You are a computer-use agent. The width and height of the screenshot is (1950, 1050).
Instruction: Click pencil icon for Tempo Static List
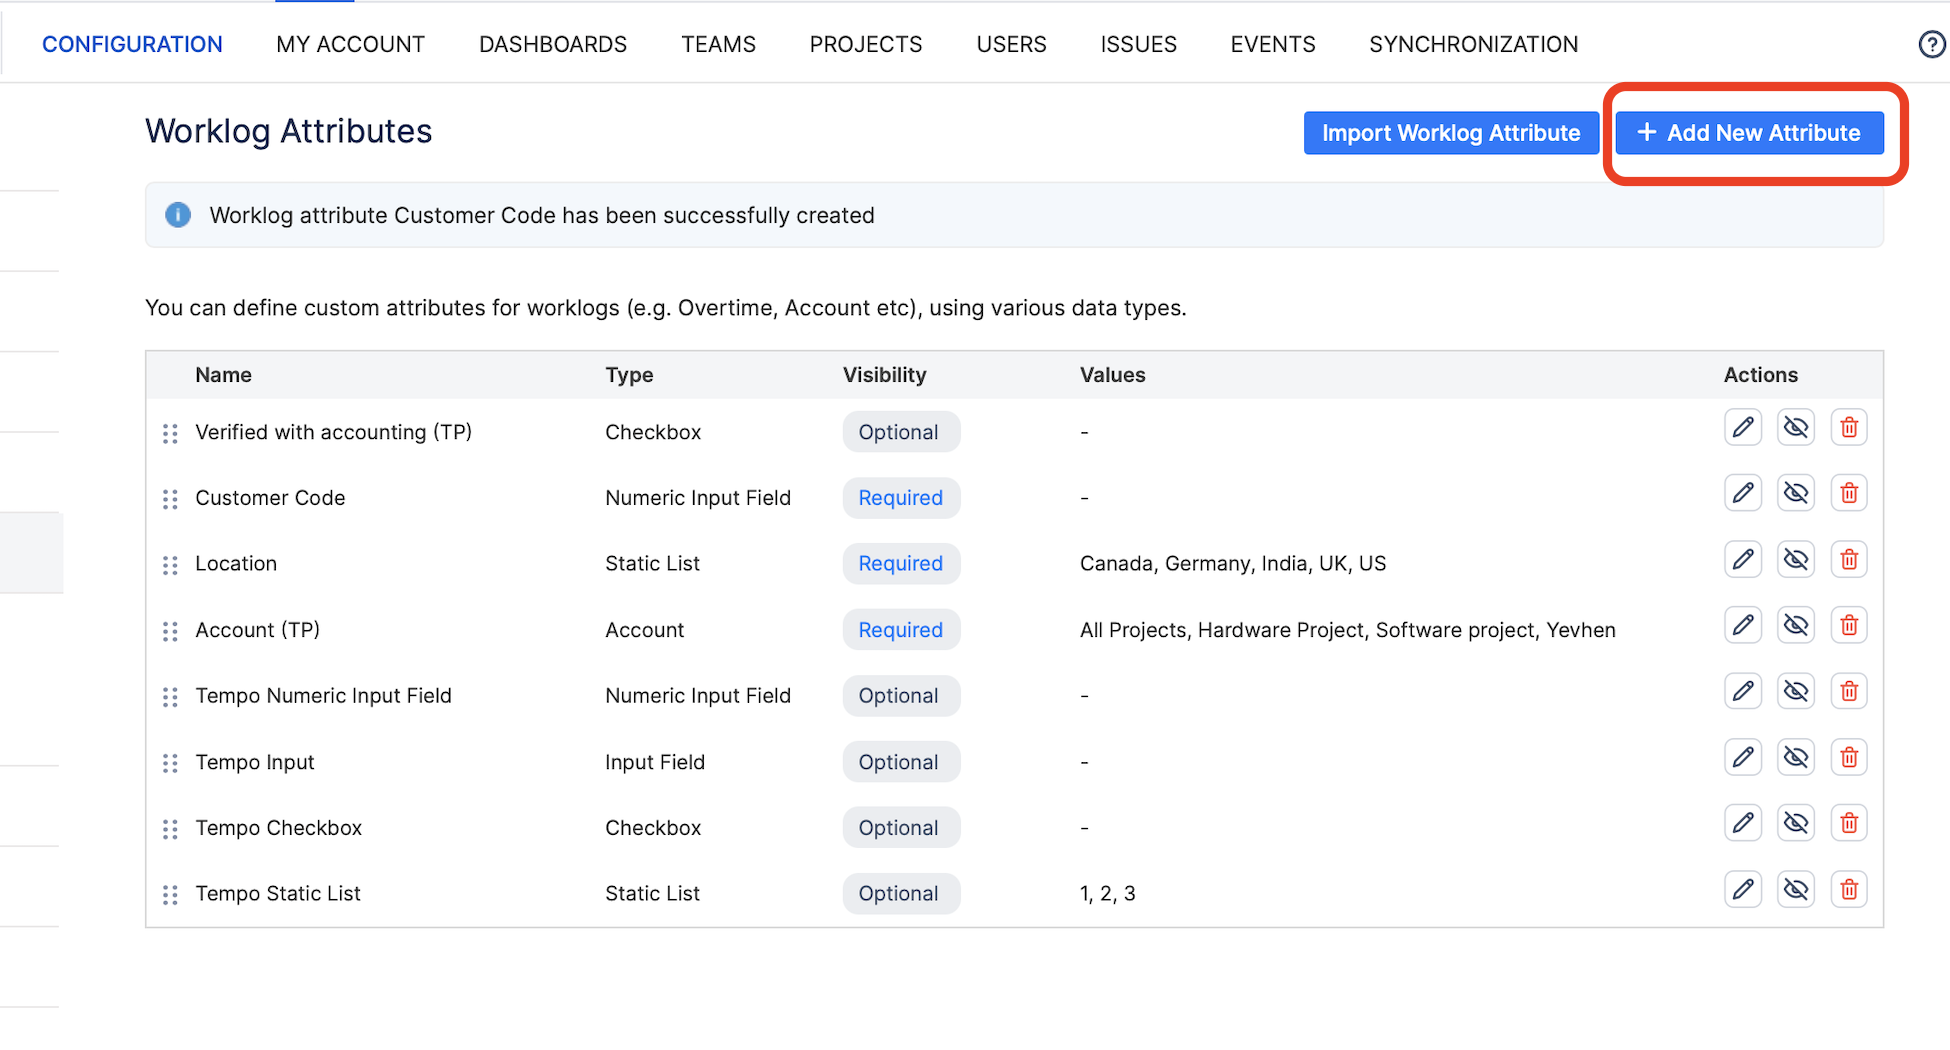click(x=1743, y=889)
